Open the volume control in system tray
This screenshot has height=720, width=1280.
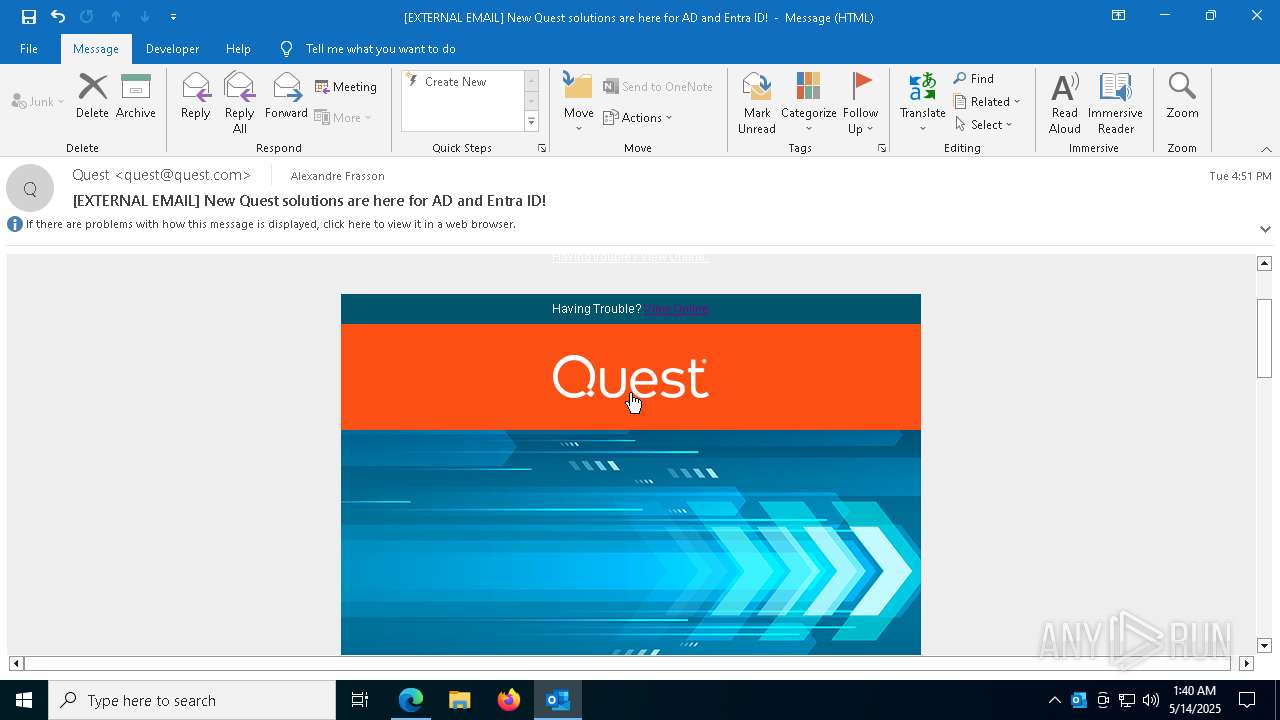1151,700
